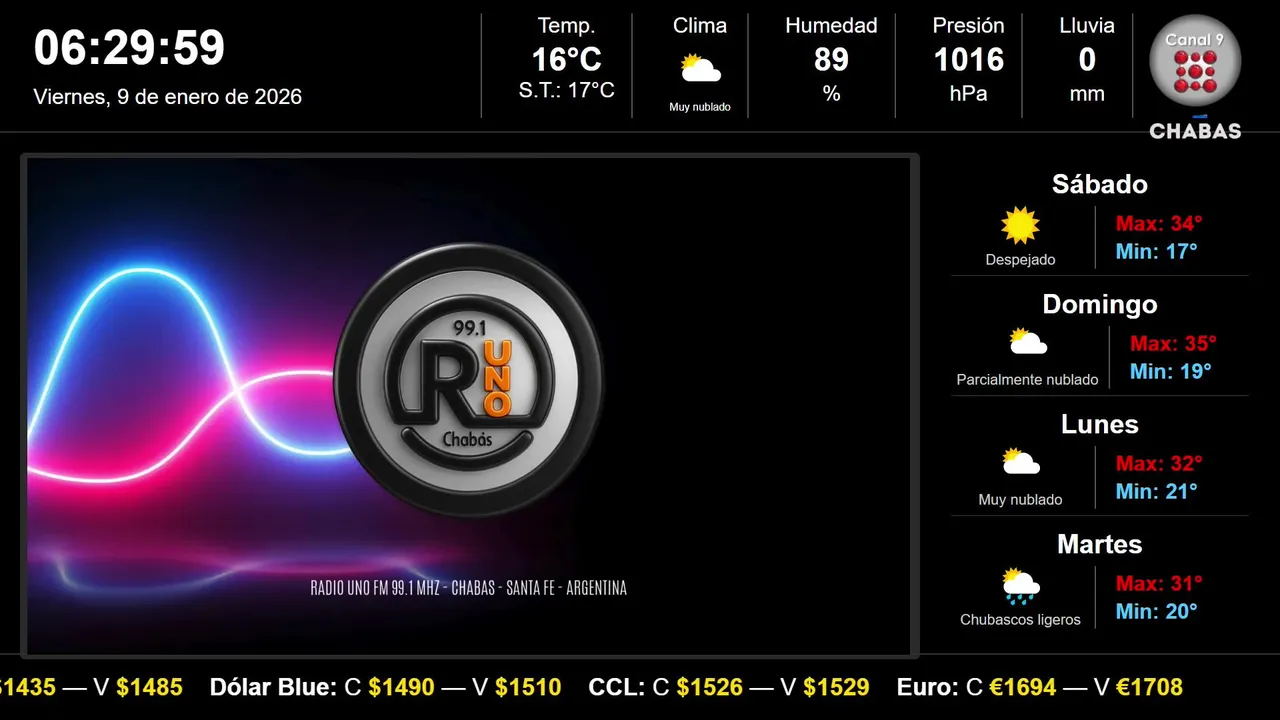
Task: Click the 'Martes' forecast heading
Action: tap(1100, 544)
